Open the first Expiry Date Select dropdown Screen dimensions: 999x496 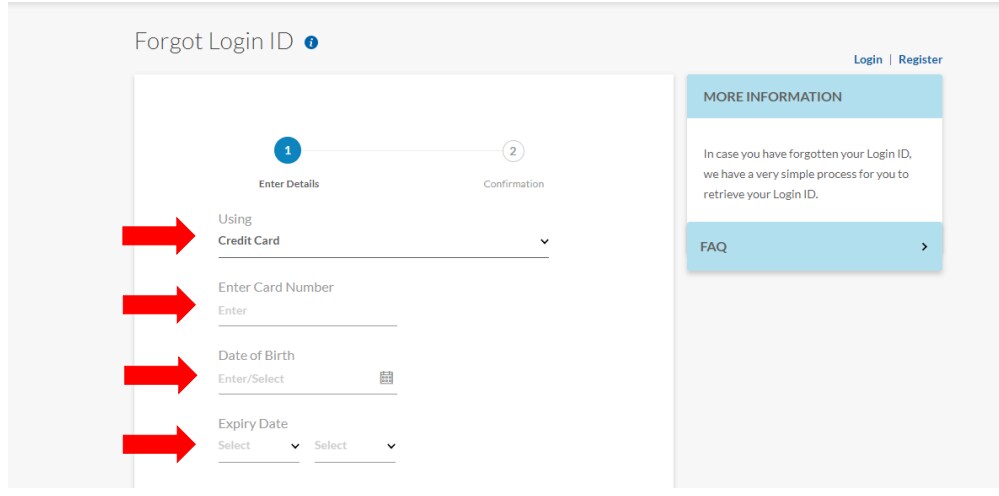[259, 446]
